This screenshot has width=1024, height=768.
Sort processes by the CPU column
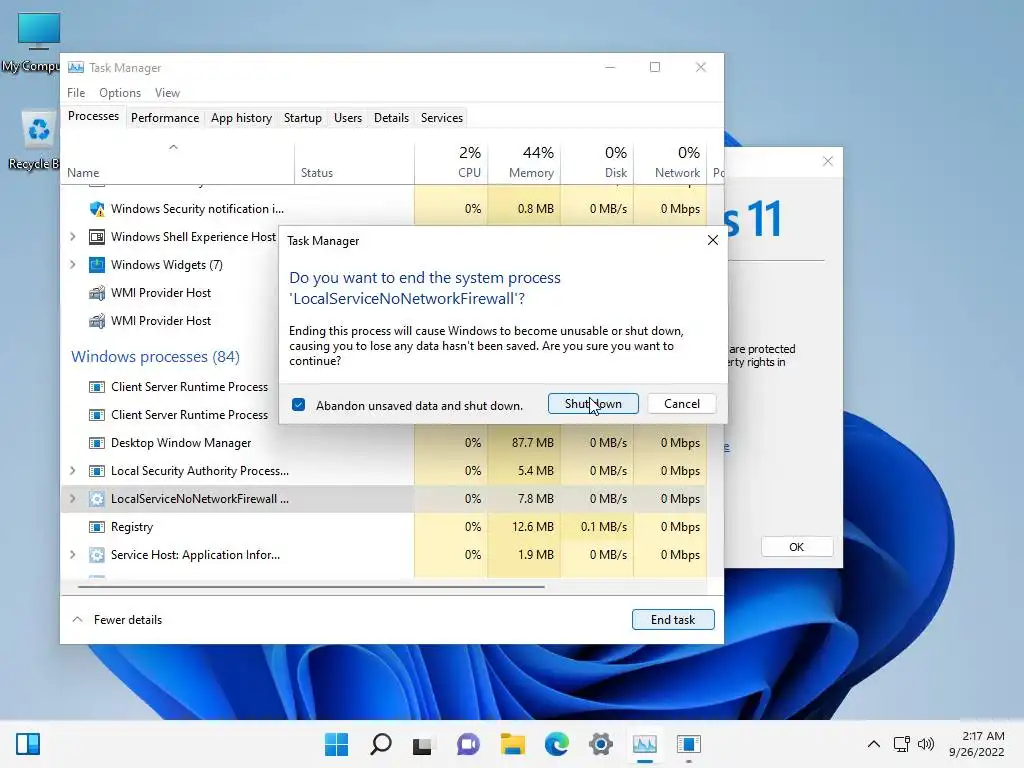pyautogui.click(x=451, y=162)
